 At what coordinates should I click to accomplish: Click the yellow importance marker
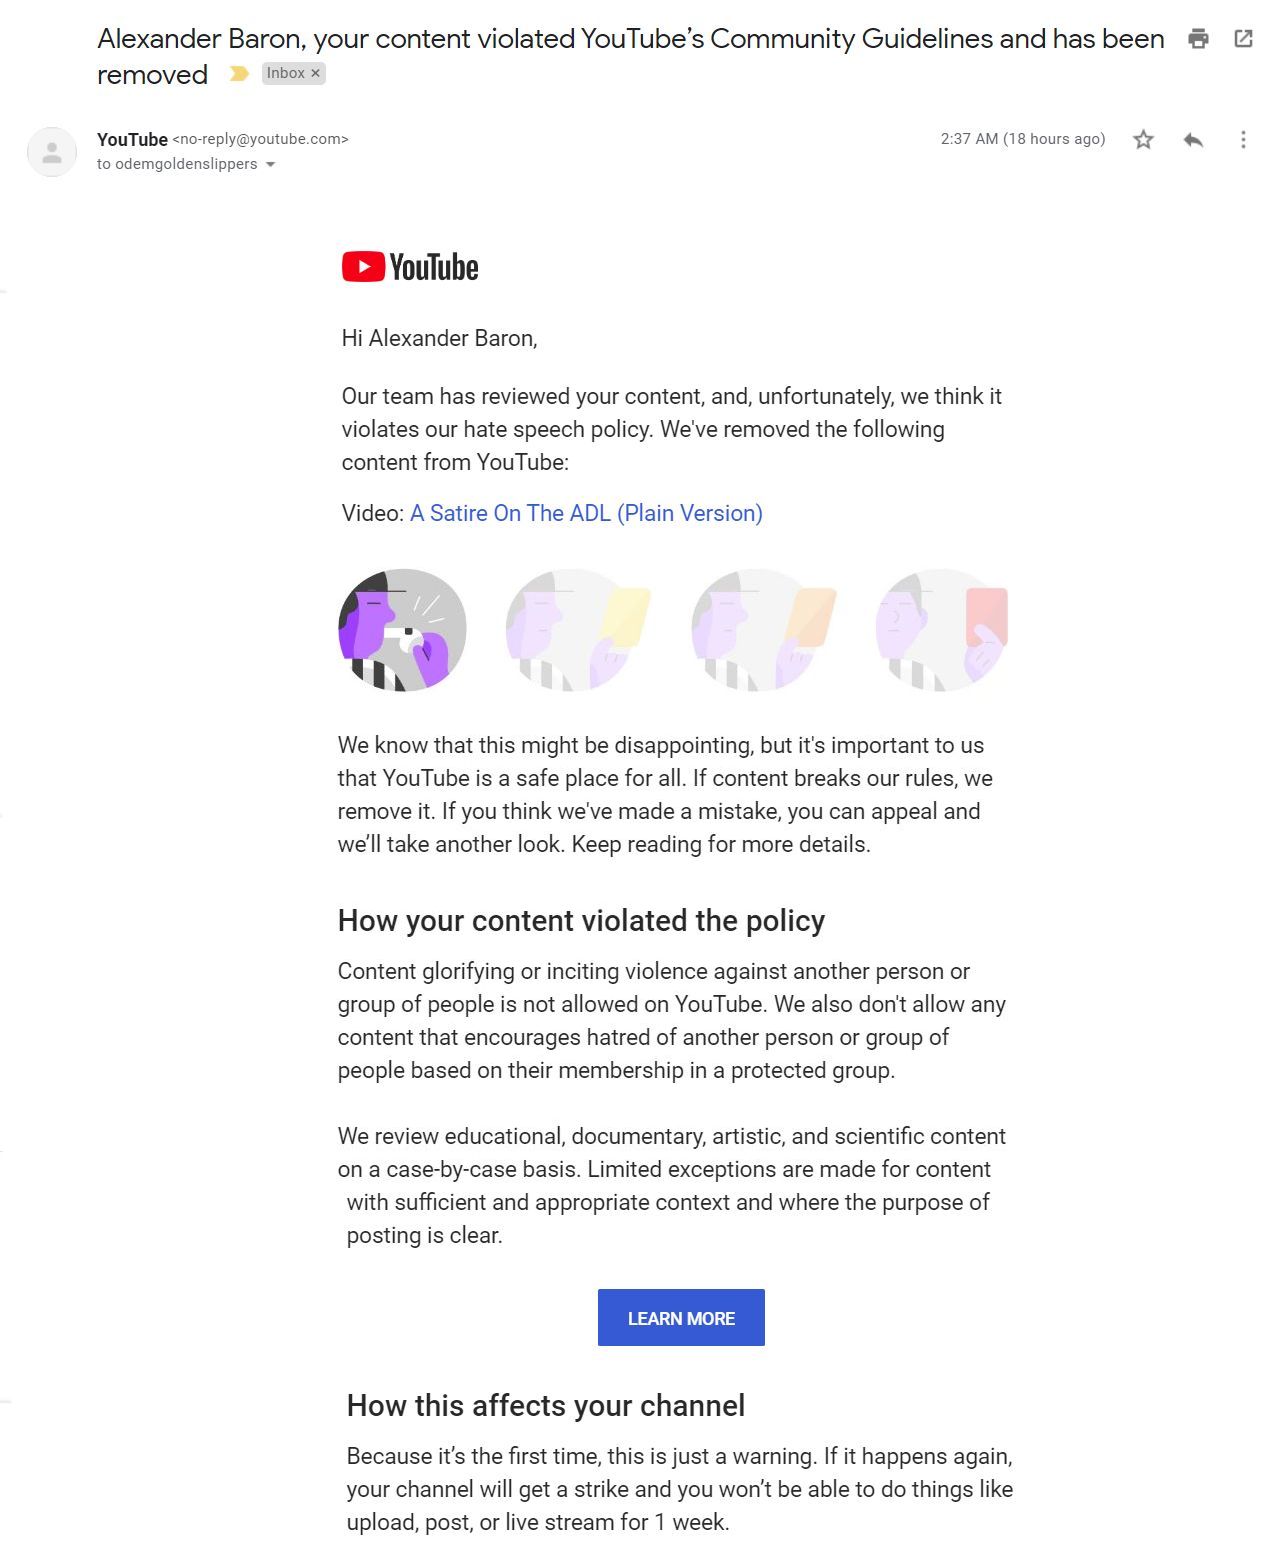[x=239, y=74]
